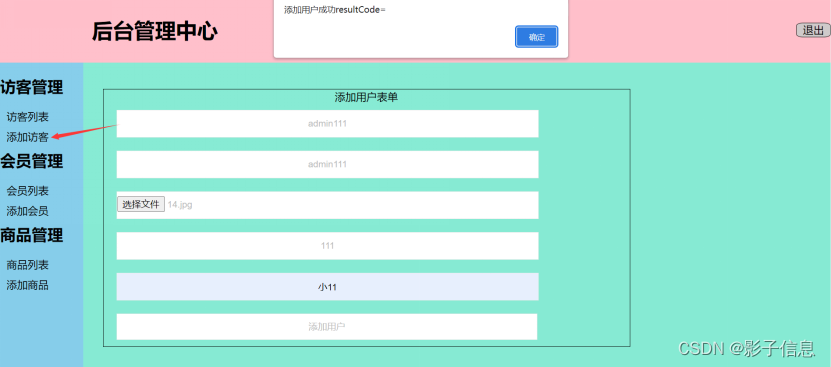This screenshot has width=831, height=367.
Task: Open the 添加会员 link
Action: tap(28, 211)
